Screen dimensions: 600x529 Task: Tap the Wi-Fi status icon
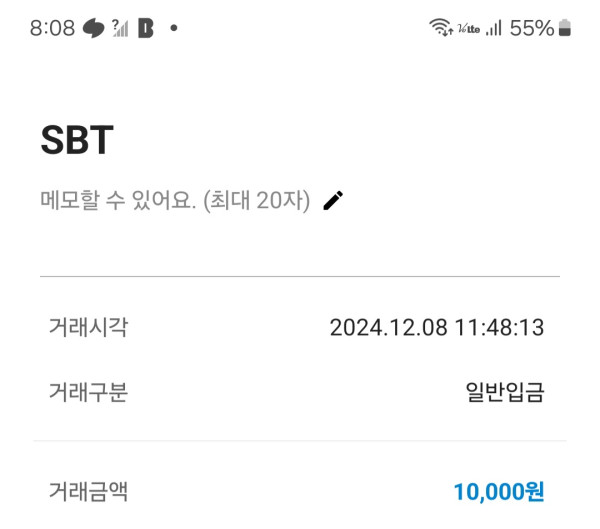coord(440,28)
